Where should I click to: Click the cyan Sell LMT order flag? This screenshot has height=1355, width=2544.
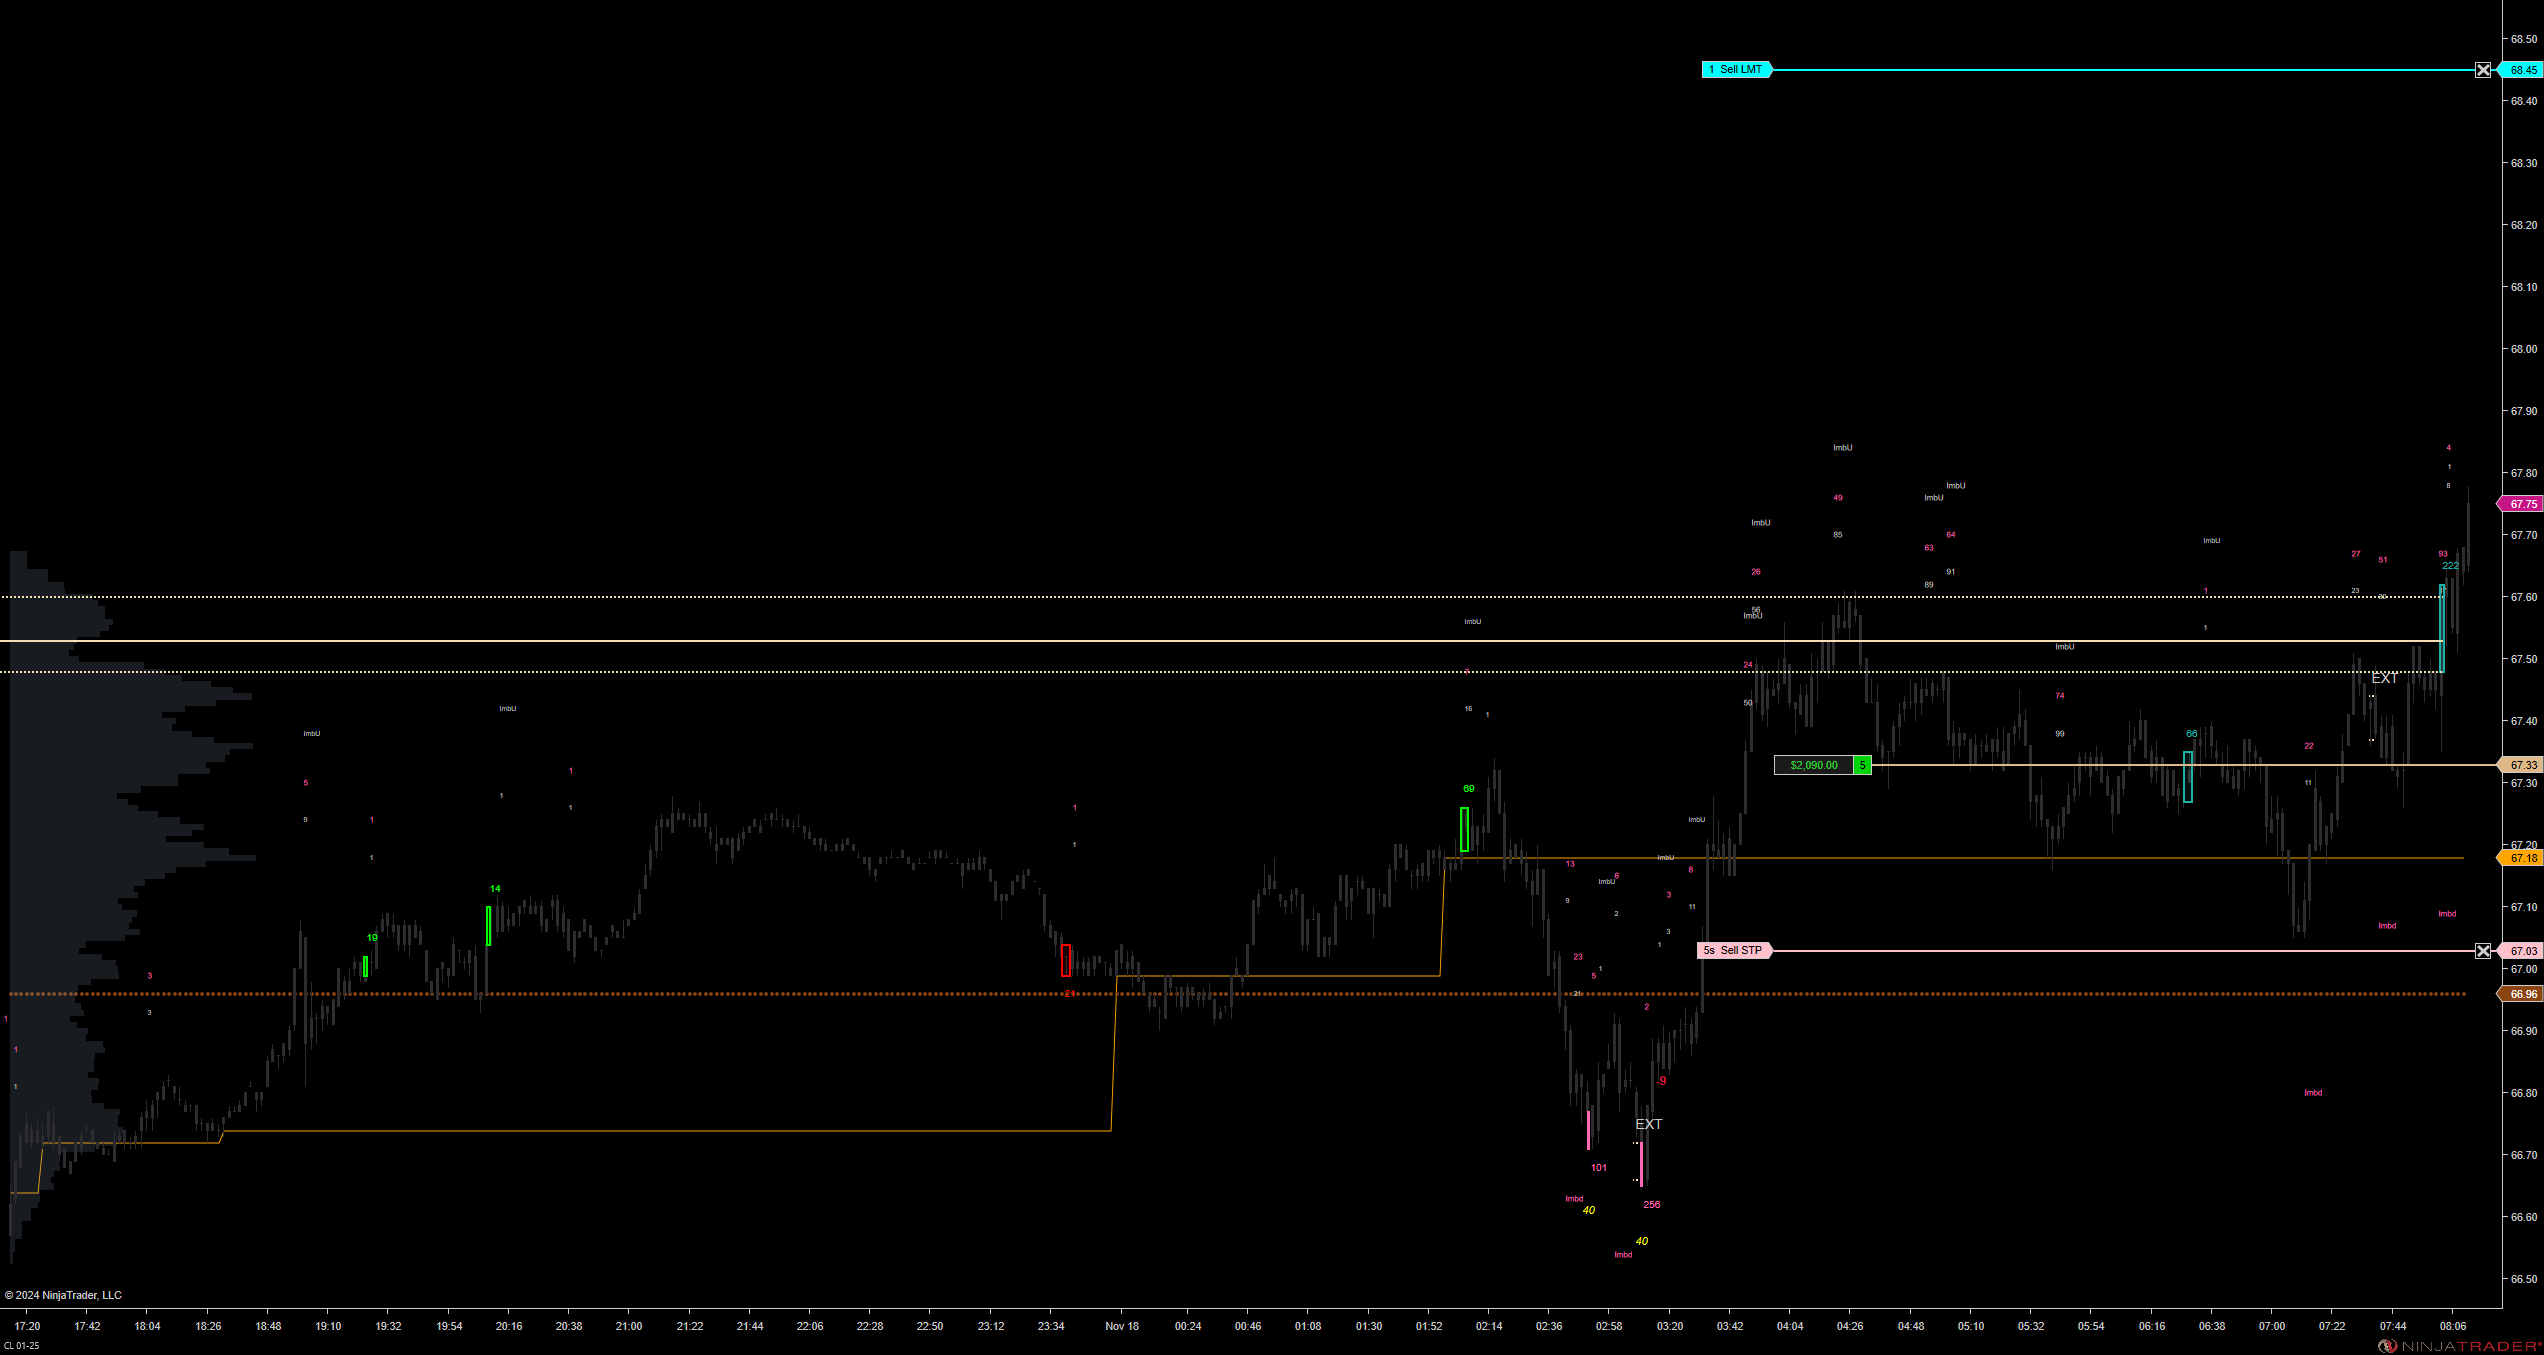pos(1736,70)
